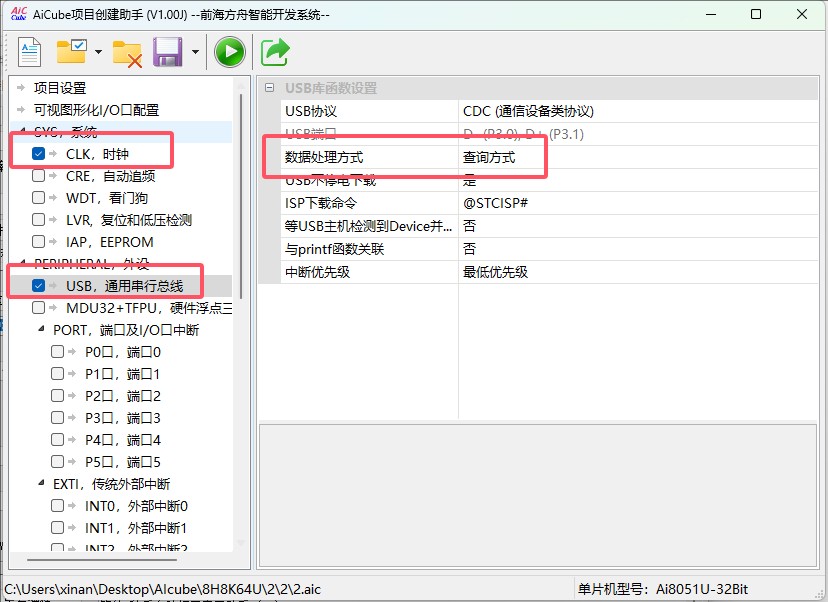Click 单片机型号 Ai8051U-32Bit status text

point(663,589)
